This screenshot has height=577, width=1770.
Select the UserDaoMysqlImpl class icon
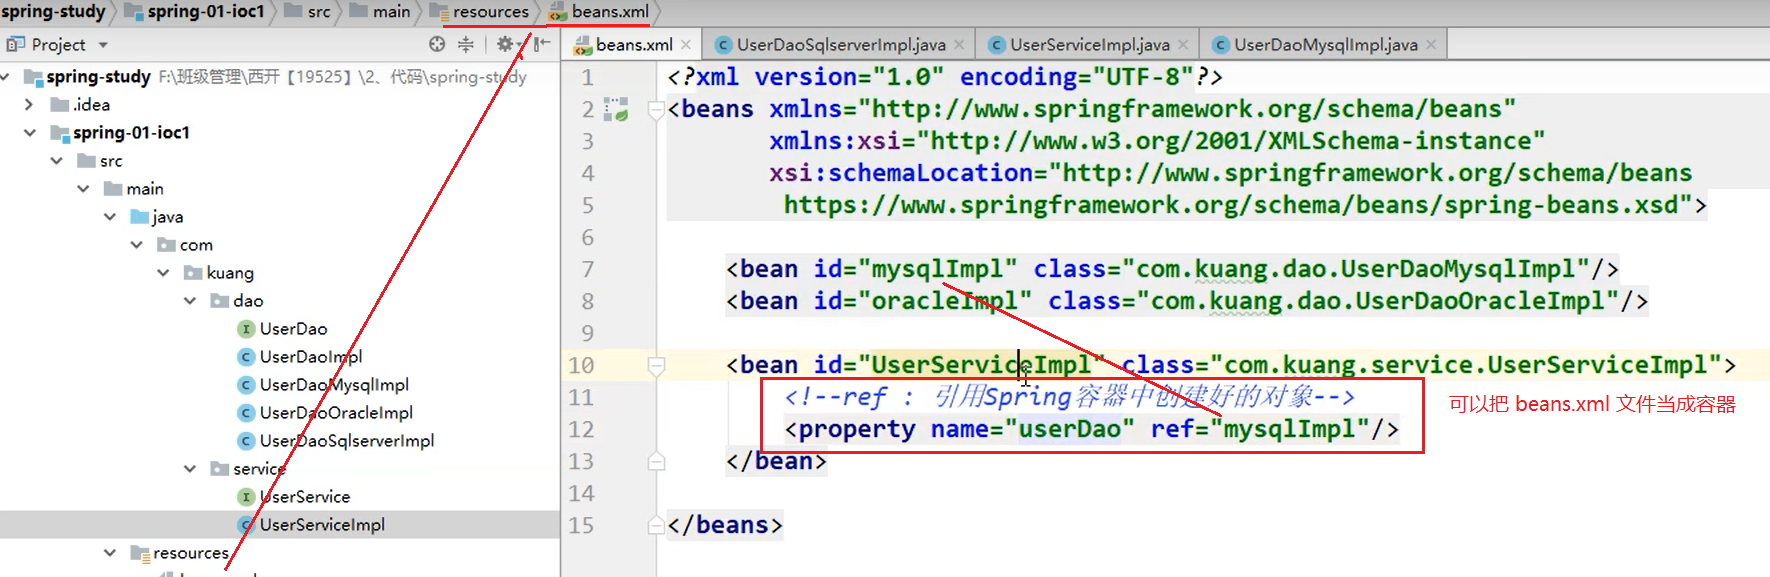[x=246, y=384]
